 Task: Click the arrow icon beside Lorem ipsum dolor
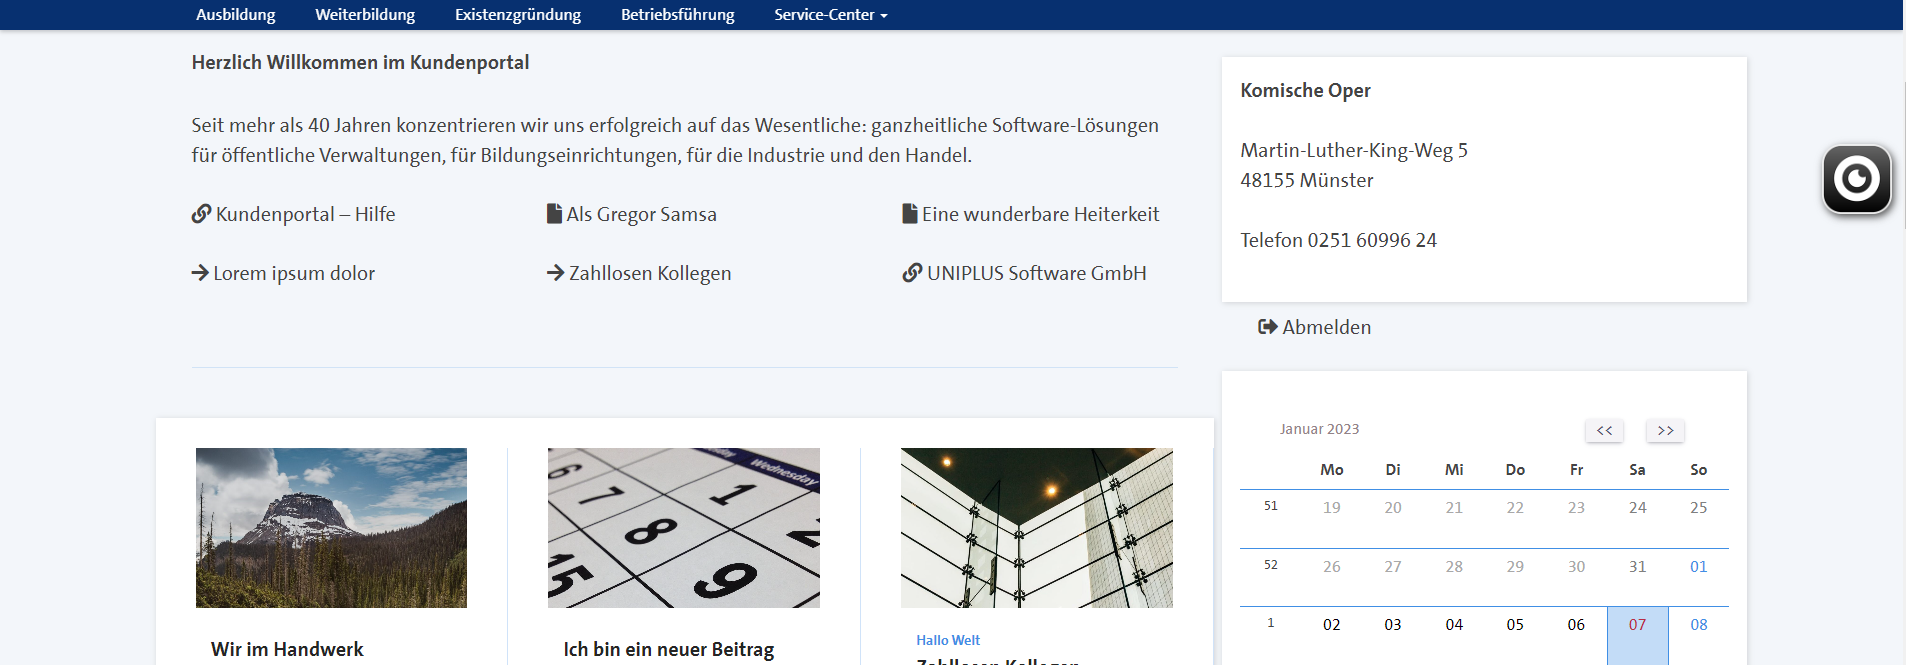pos(200,273)
